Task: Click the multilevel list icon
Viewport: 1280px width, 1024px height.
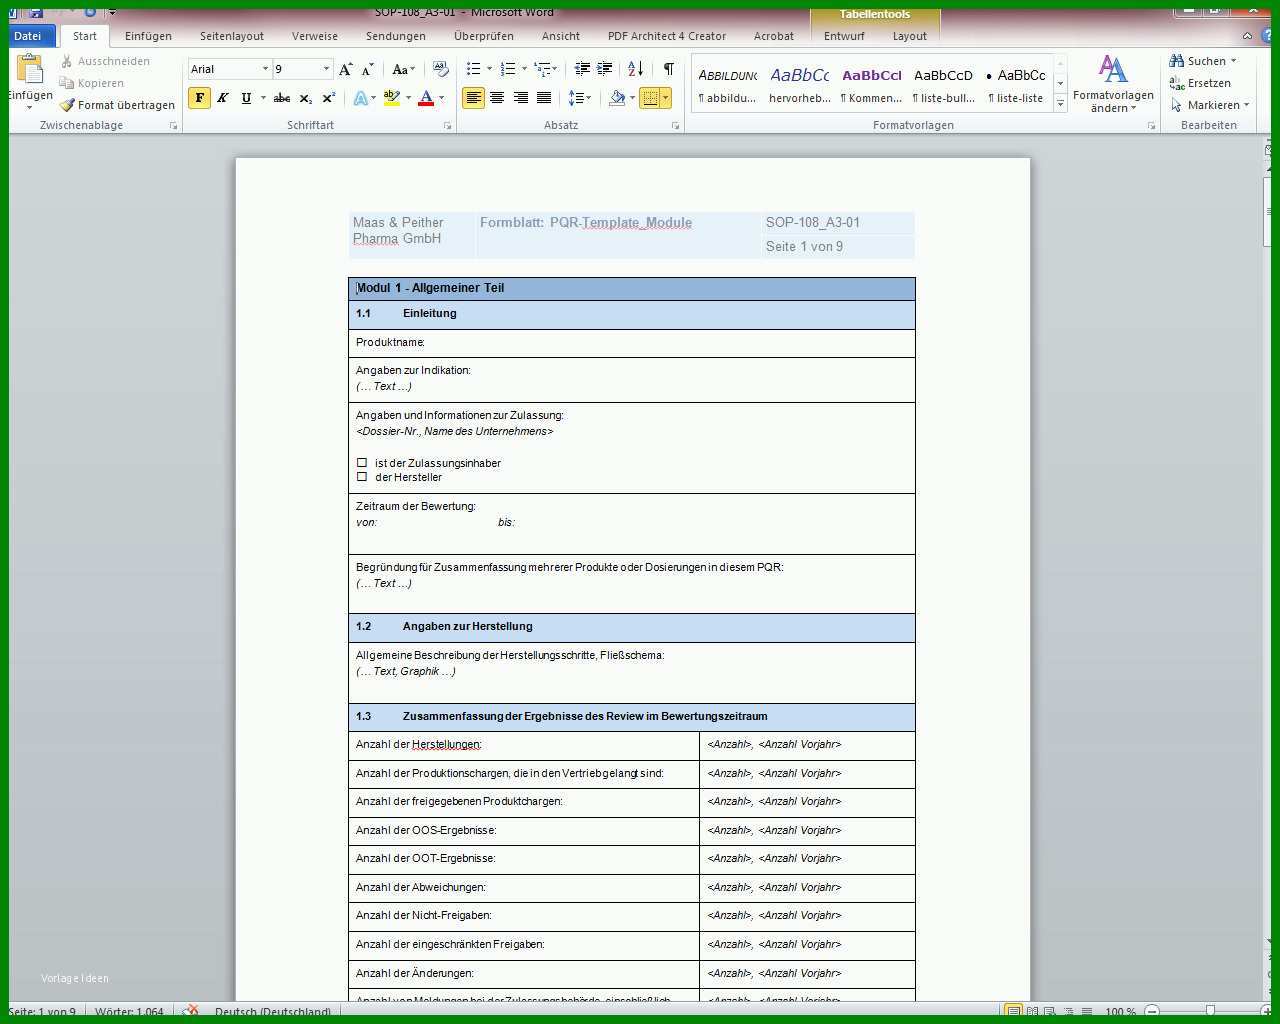Action: click(543, 69)
